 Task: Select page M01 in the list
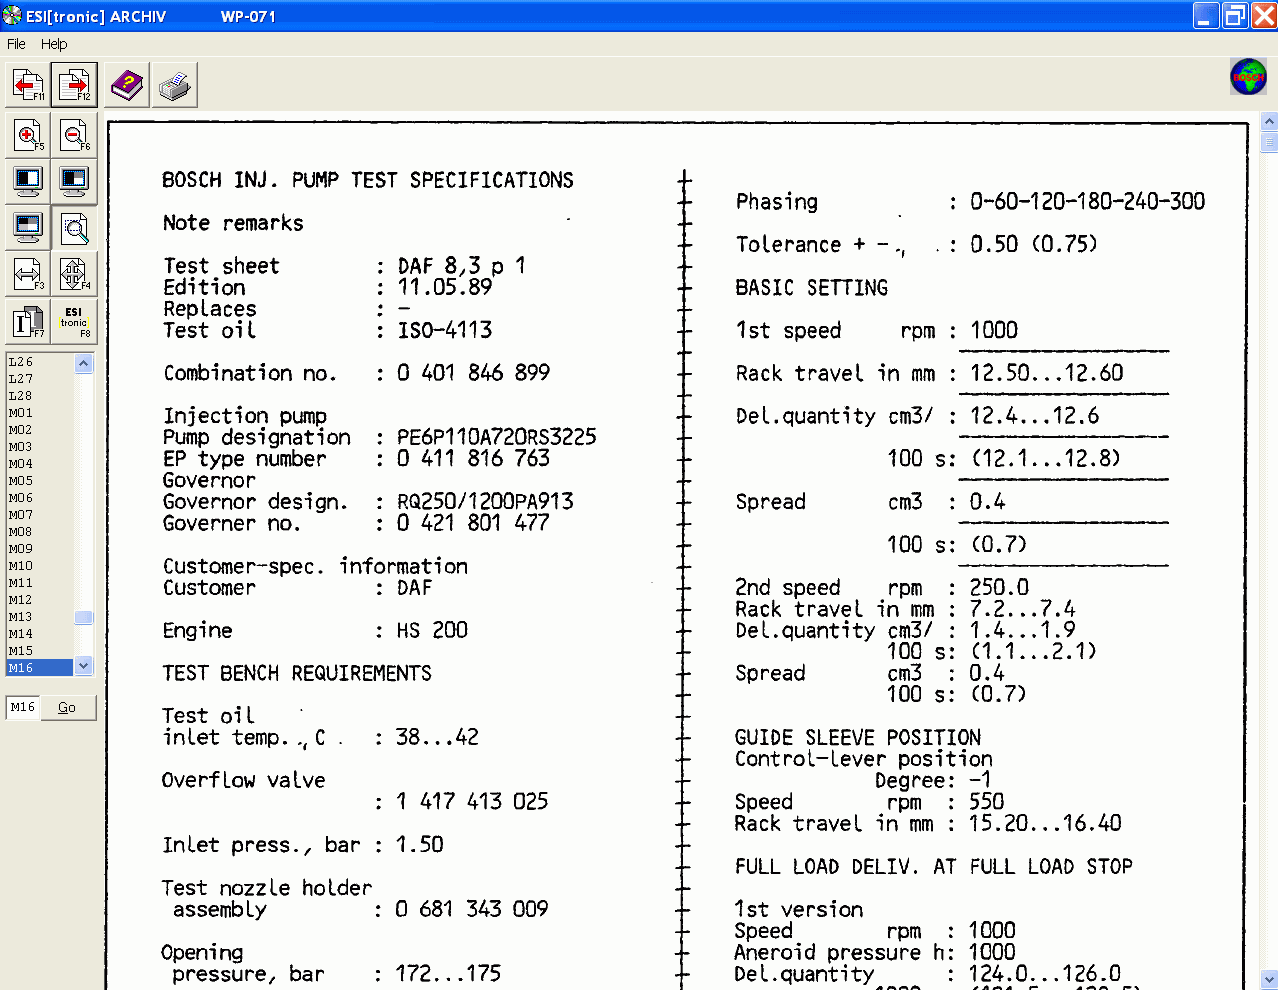40,413
